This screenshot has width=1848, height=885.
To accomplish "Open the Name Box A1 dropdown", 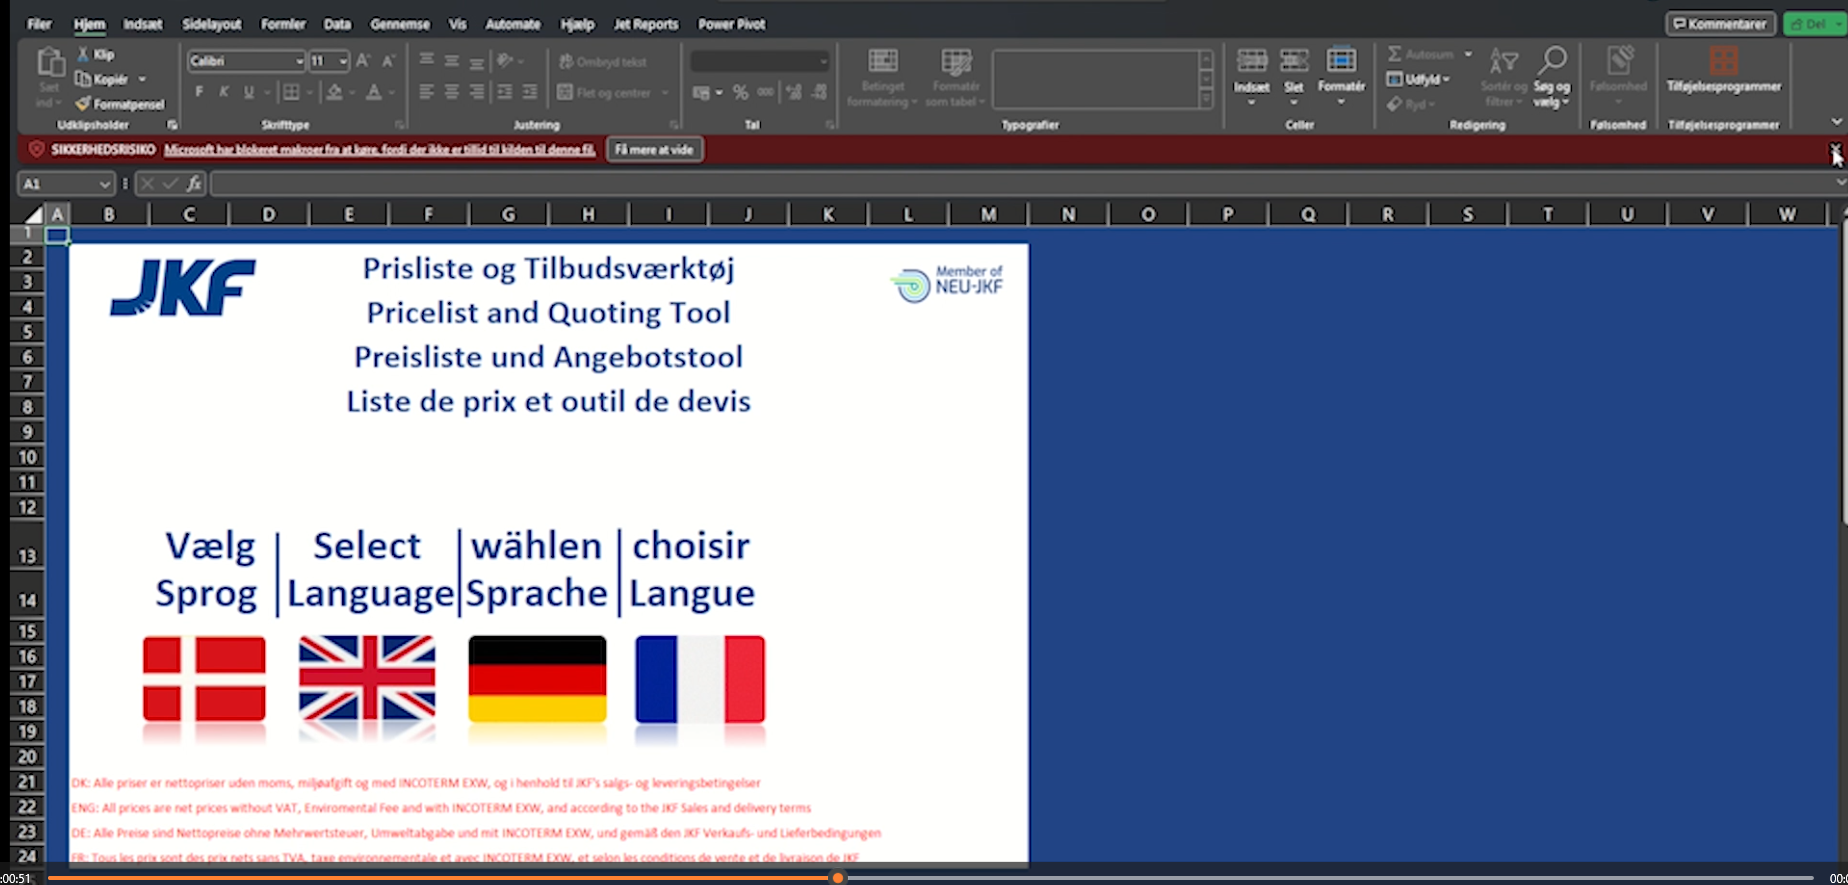I will pyautogui.click(x=104, y=184).
